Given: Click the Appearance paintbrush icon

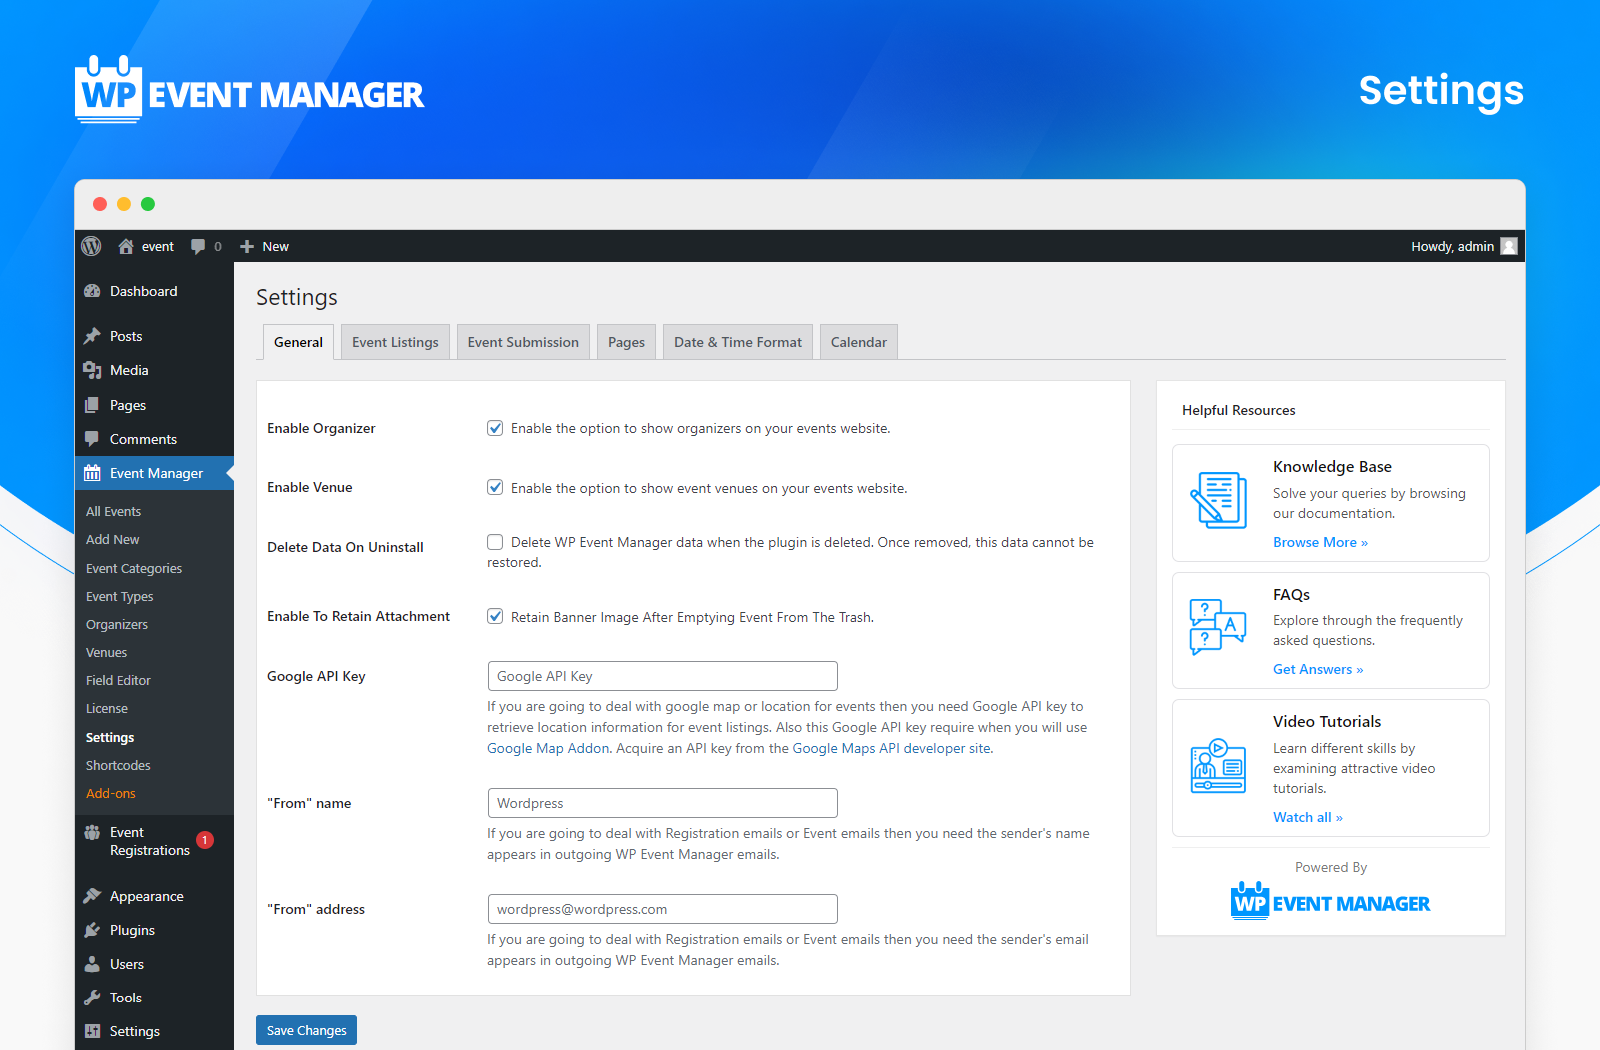Looking at the screenshot, I should (92, 896).
